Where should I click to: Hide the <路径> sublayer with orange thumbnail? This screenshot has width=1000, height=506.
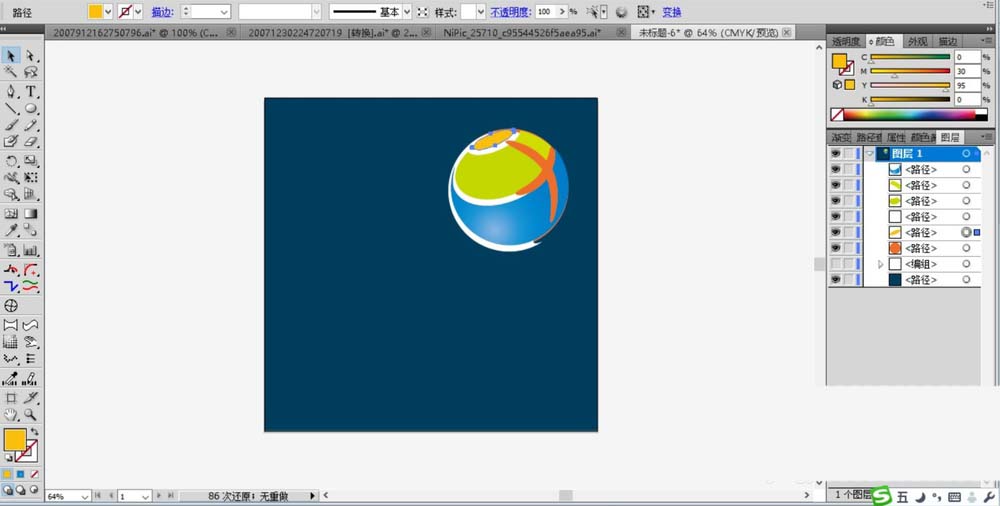835,248
